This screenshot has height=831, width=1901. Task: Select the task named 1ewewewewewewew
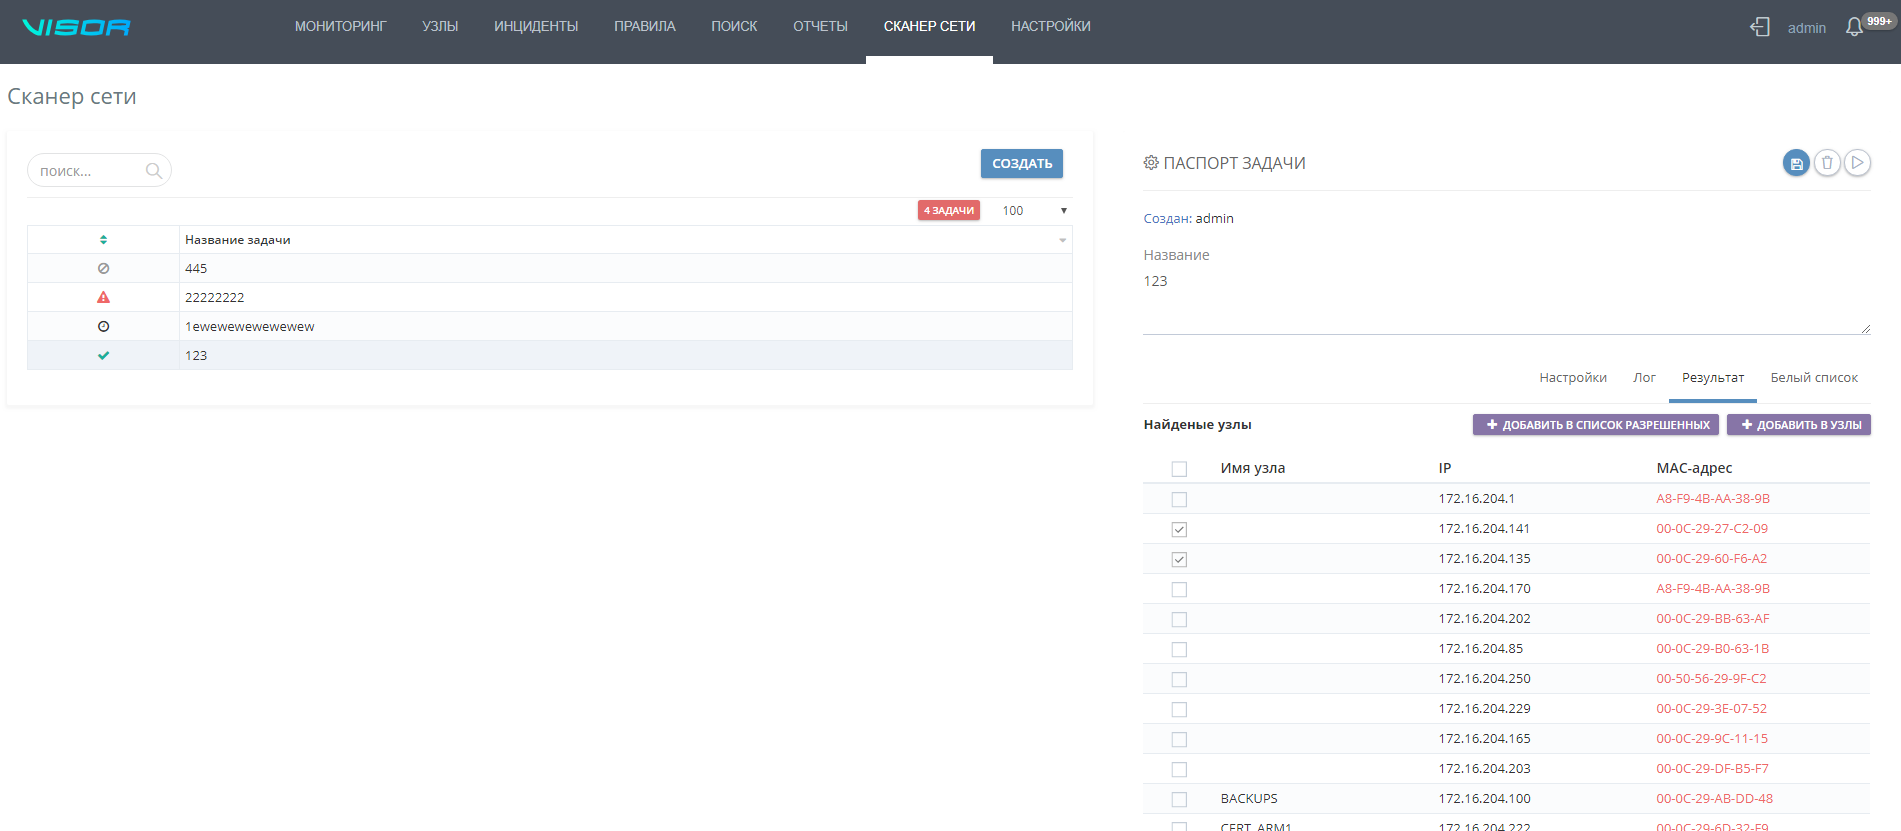coord(550,327)
